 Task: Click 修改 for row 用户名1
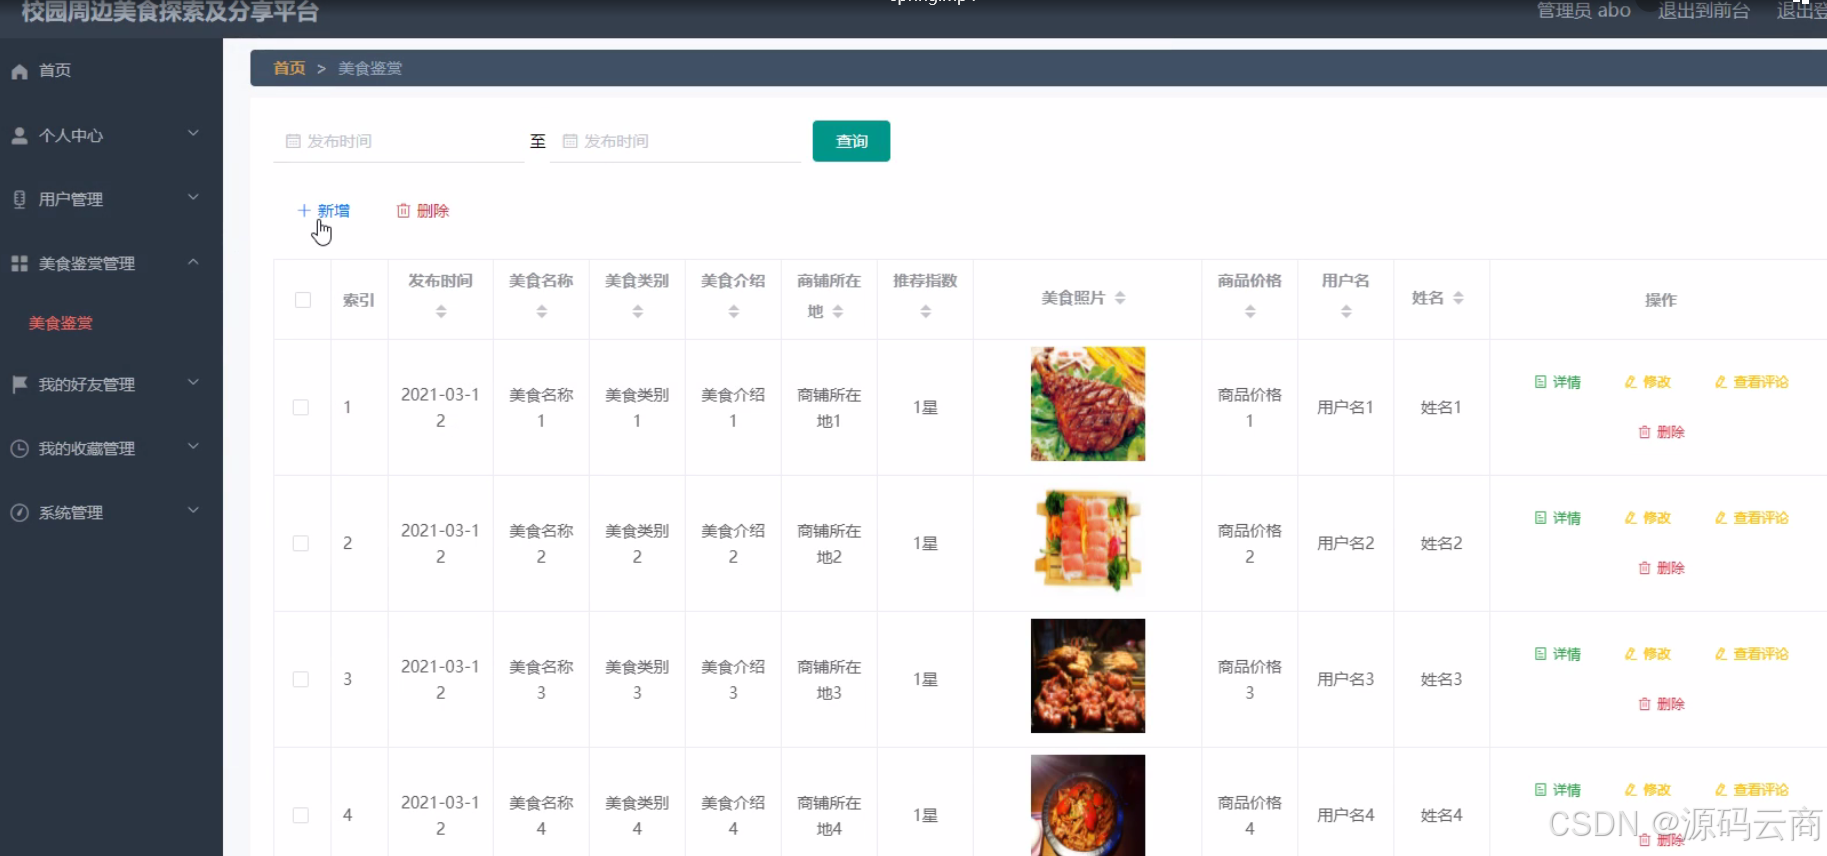tap(1648, 382)
